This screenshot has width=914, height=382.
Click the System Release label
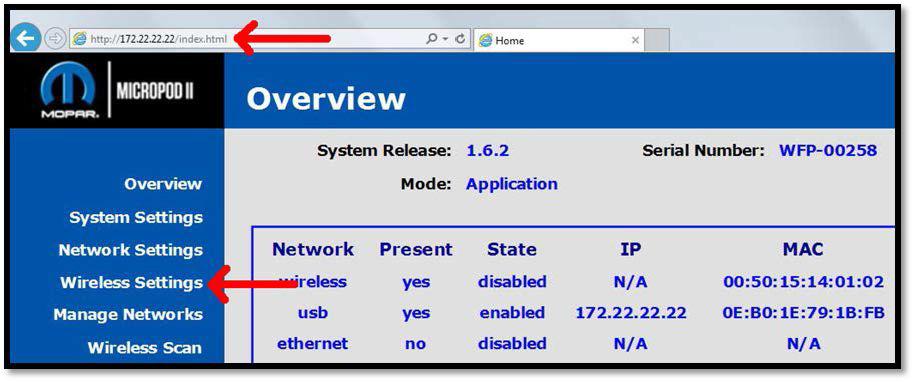point(384,151)
